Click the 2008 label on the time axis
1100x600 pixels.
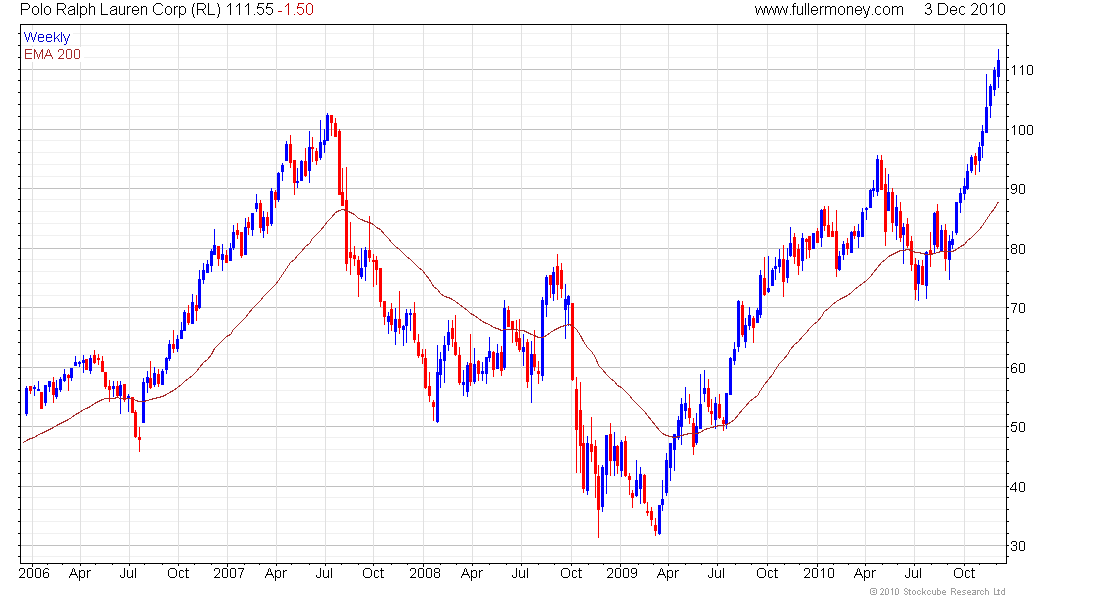(x=424, y=574)
